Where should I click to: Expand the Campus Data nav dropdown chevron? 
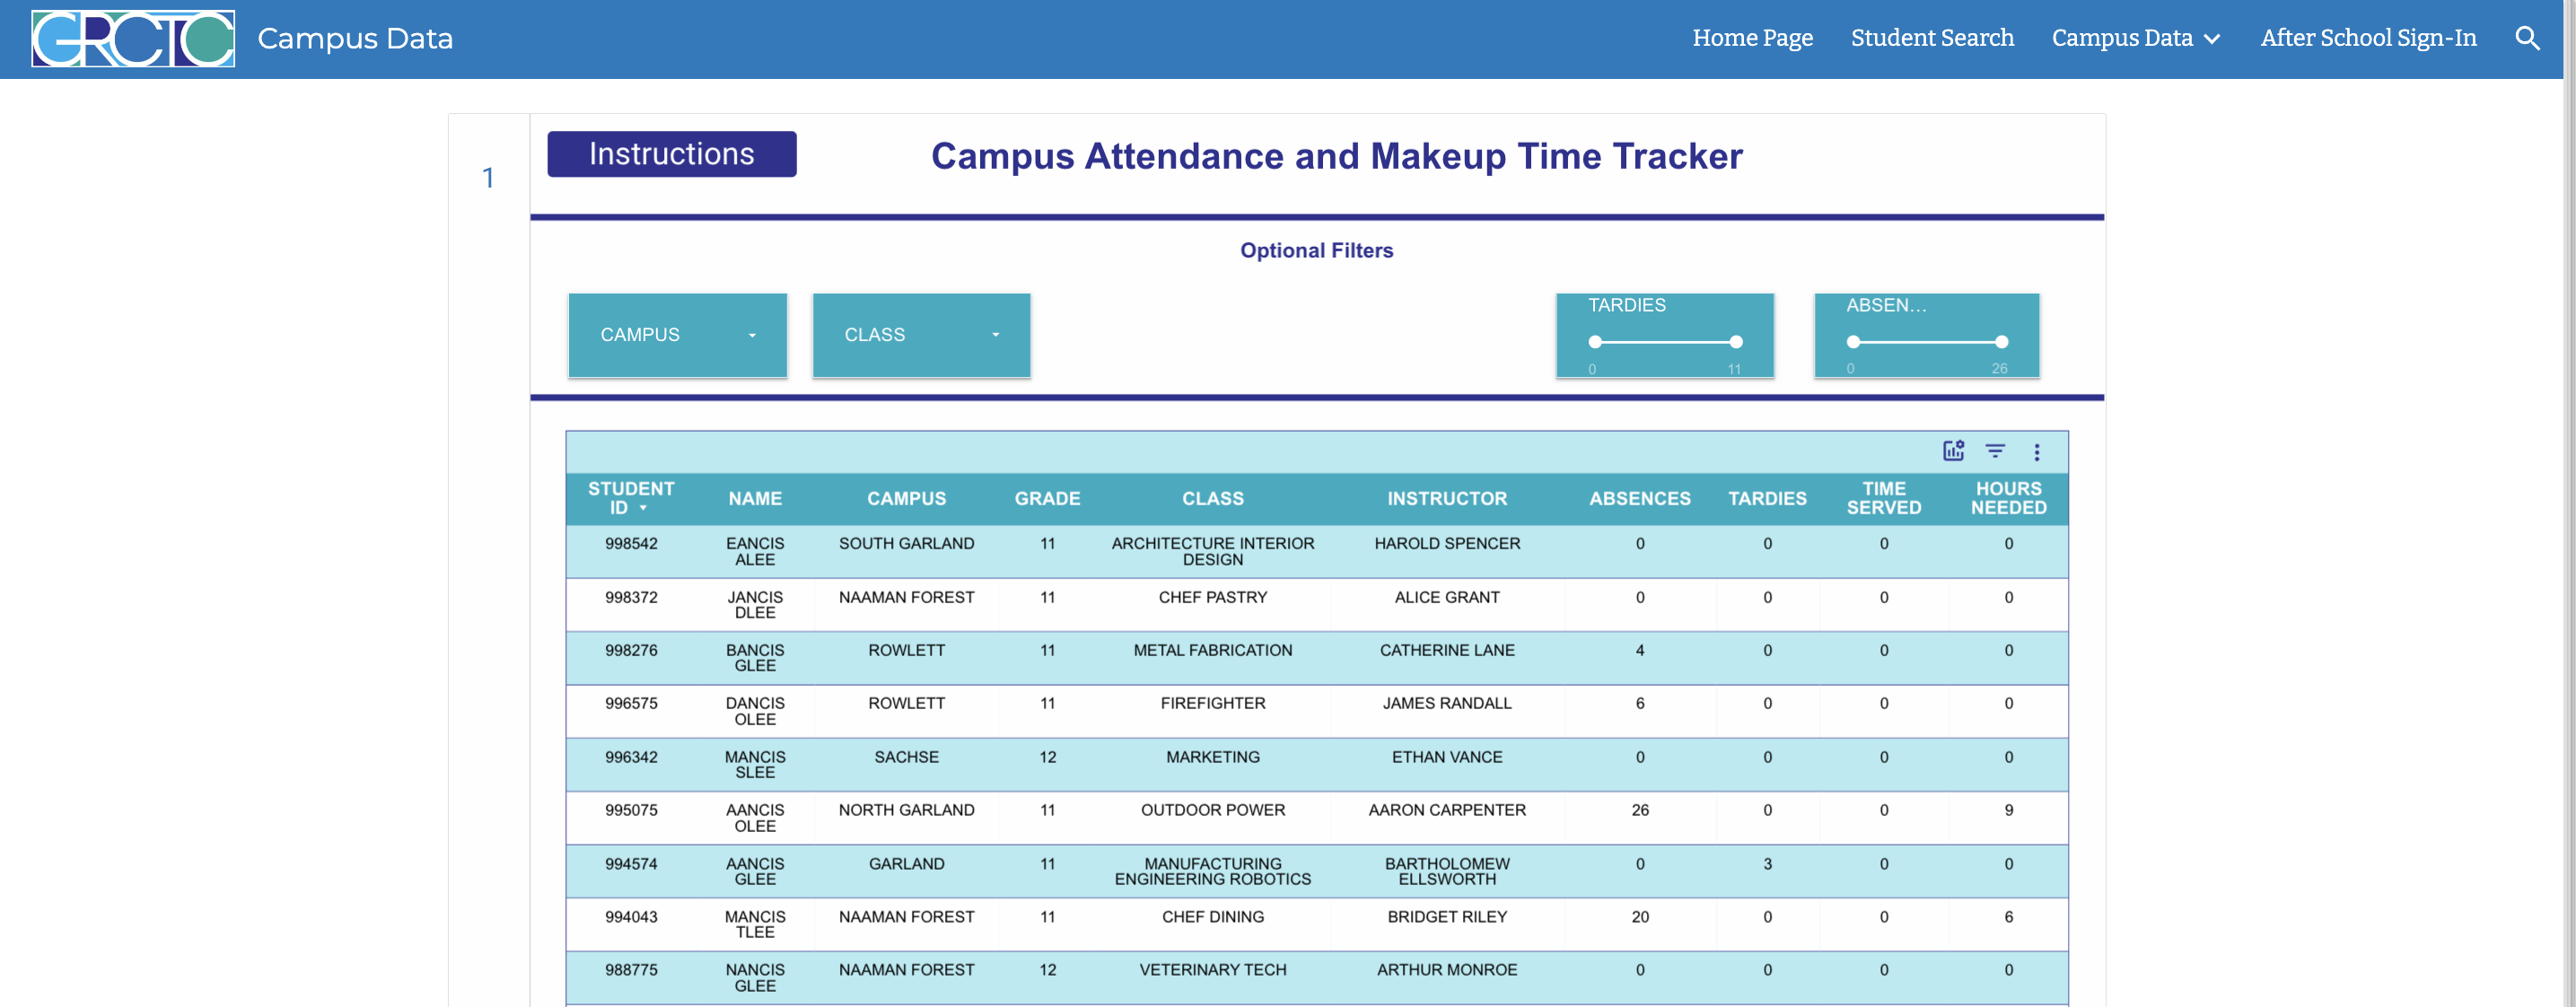coord(2212,39)
